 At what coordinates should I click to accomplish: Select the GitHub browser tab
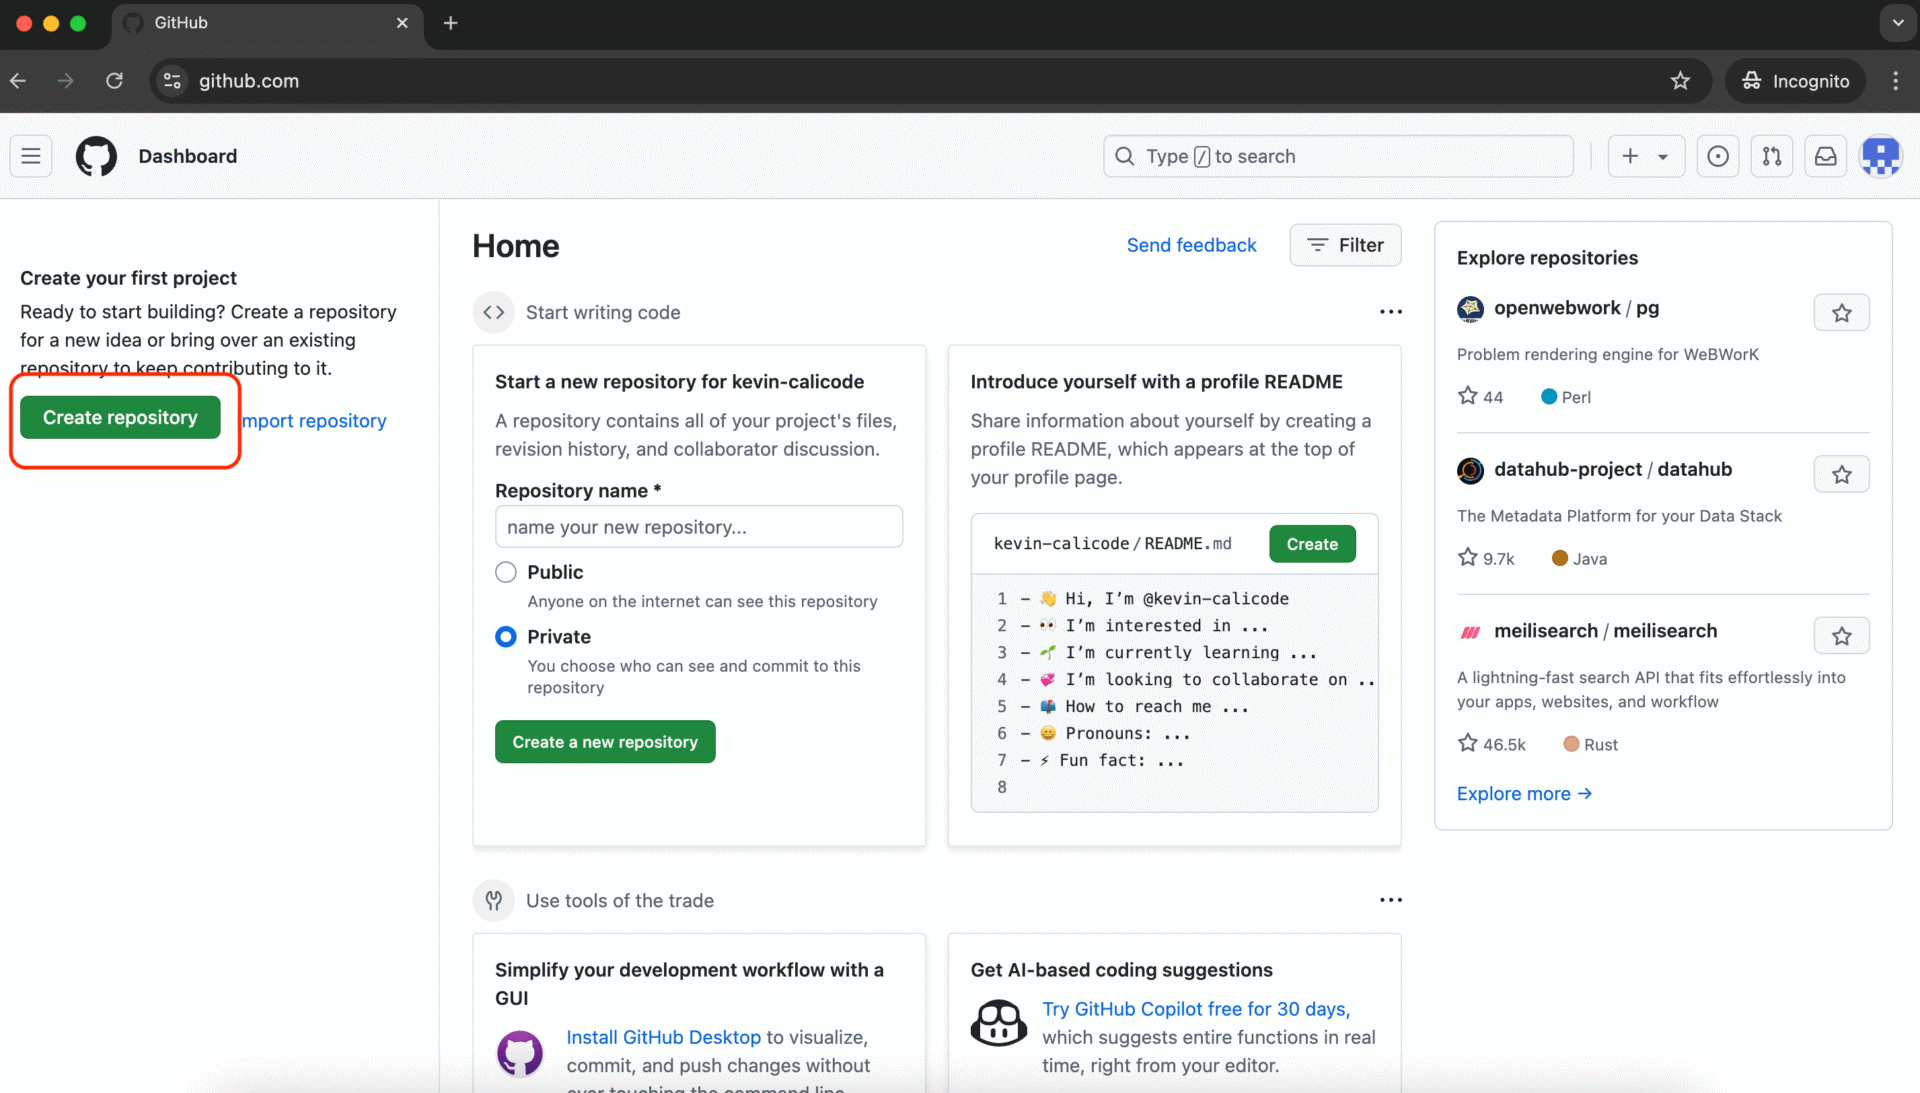(x=268, y=23)
